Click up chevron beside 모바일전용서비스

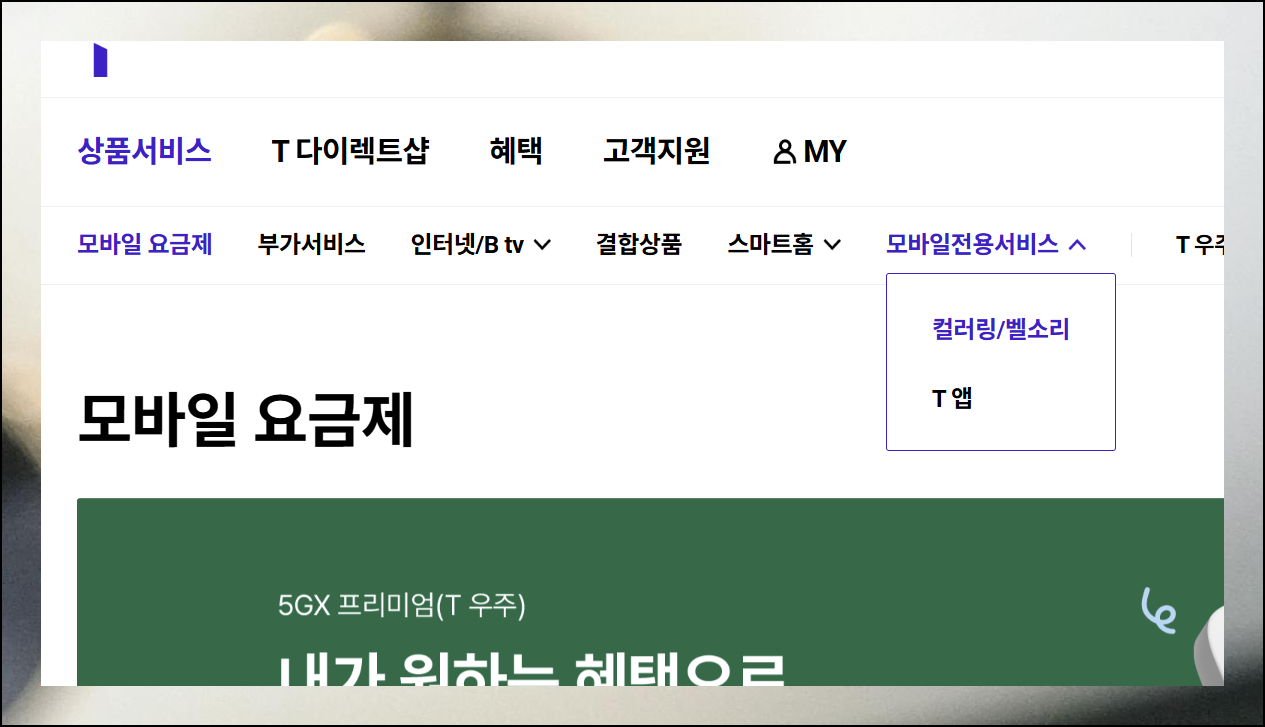tap(1077, 244)
